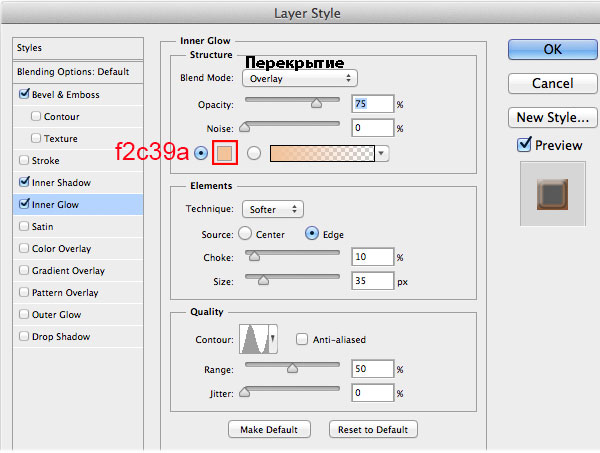Click the Size slider handle
The image size is (600, 453).
(x=263, y=280)
